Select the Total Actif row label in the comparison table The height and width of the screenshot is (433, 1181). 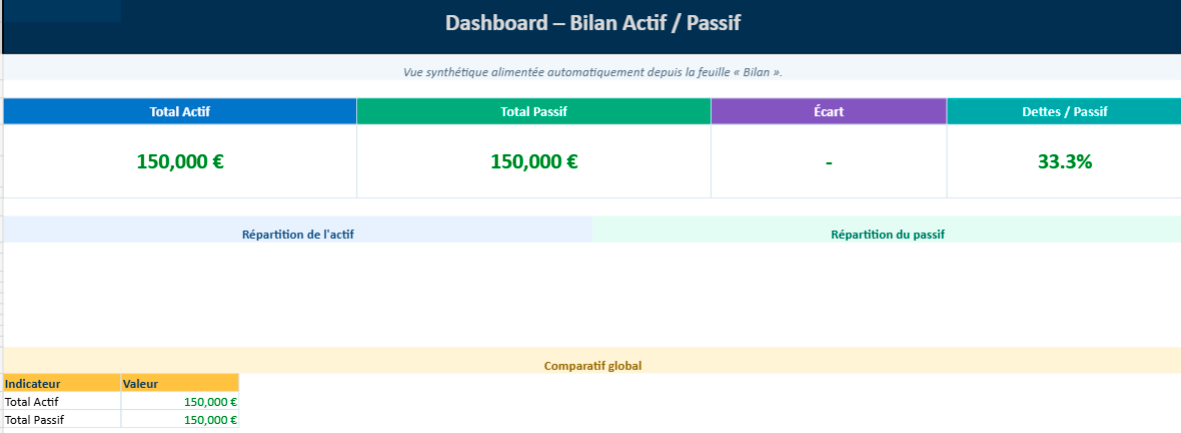tap(32, 402)
